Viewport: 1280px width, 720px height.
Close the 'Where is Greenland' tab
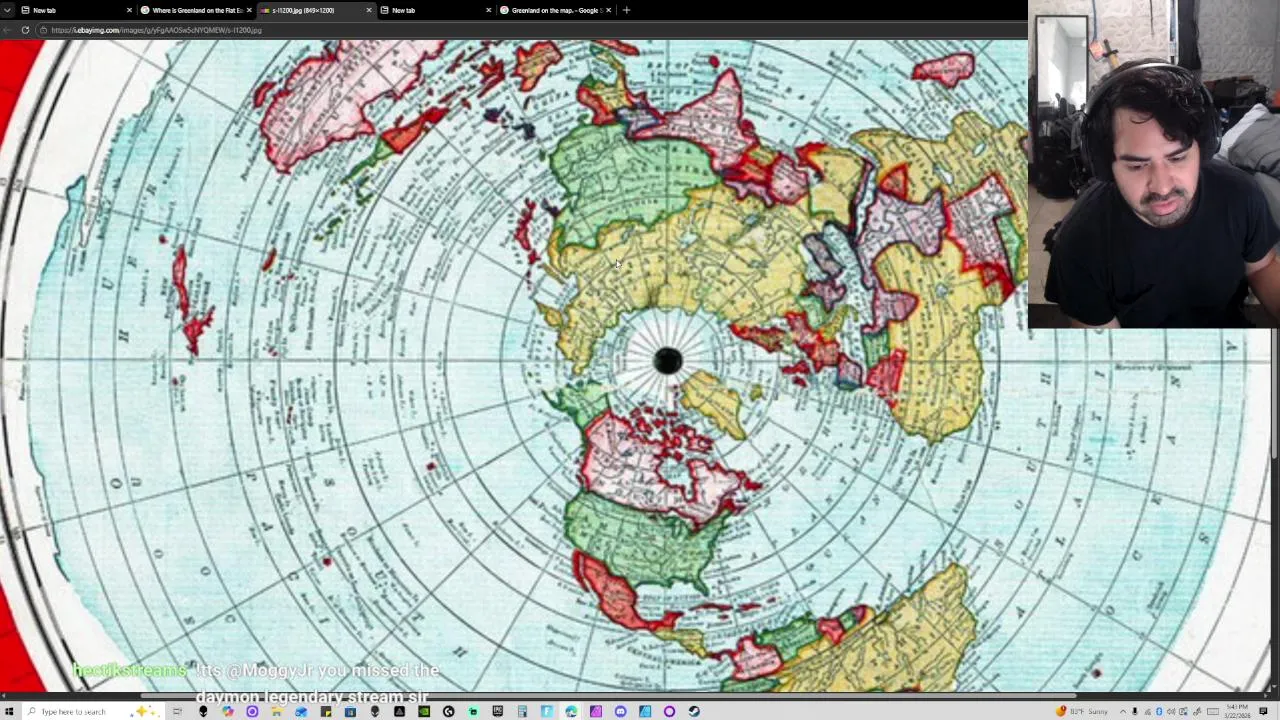[249, 10]
